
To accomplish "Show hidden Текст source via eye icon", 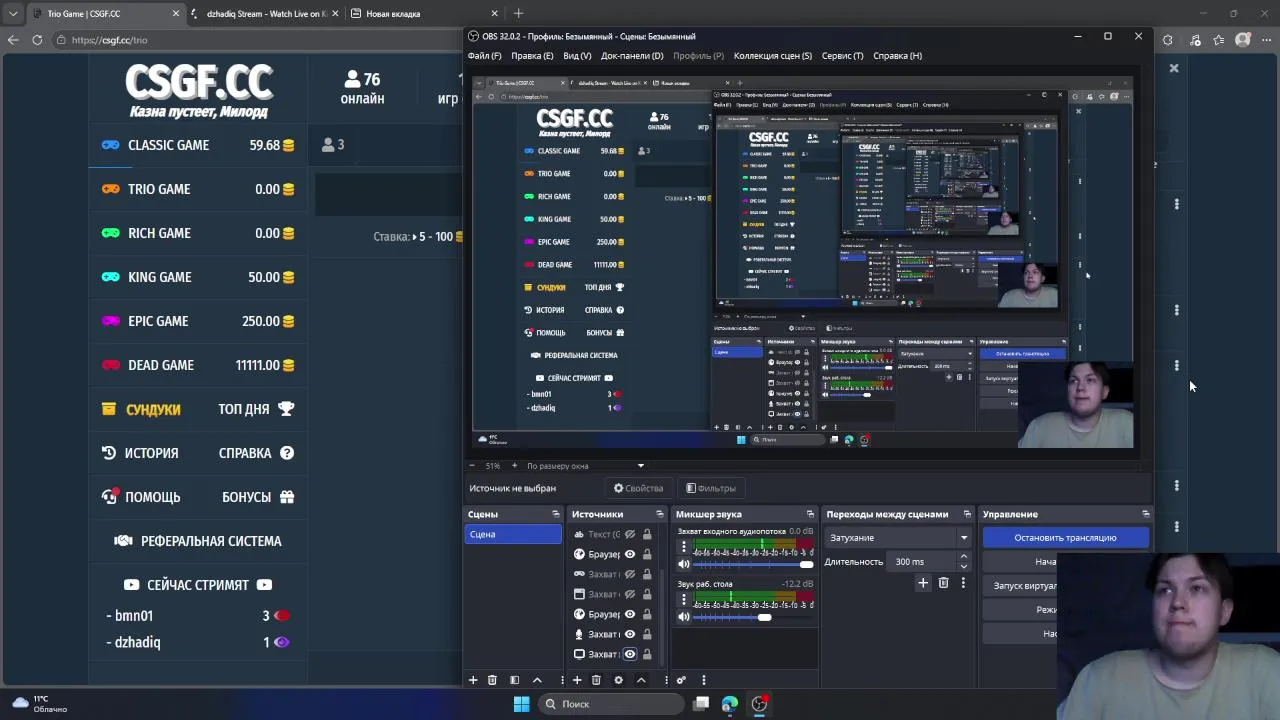I will [629, 534].
